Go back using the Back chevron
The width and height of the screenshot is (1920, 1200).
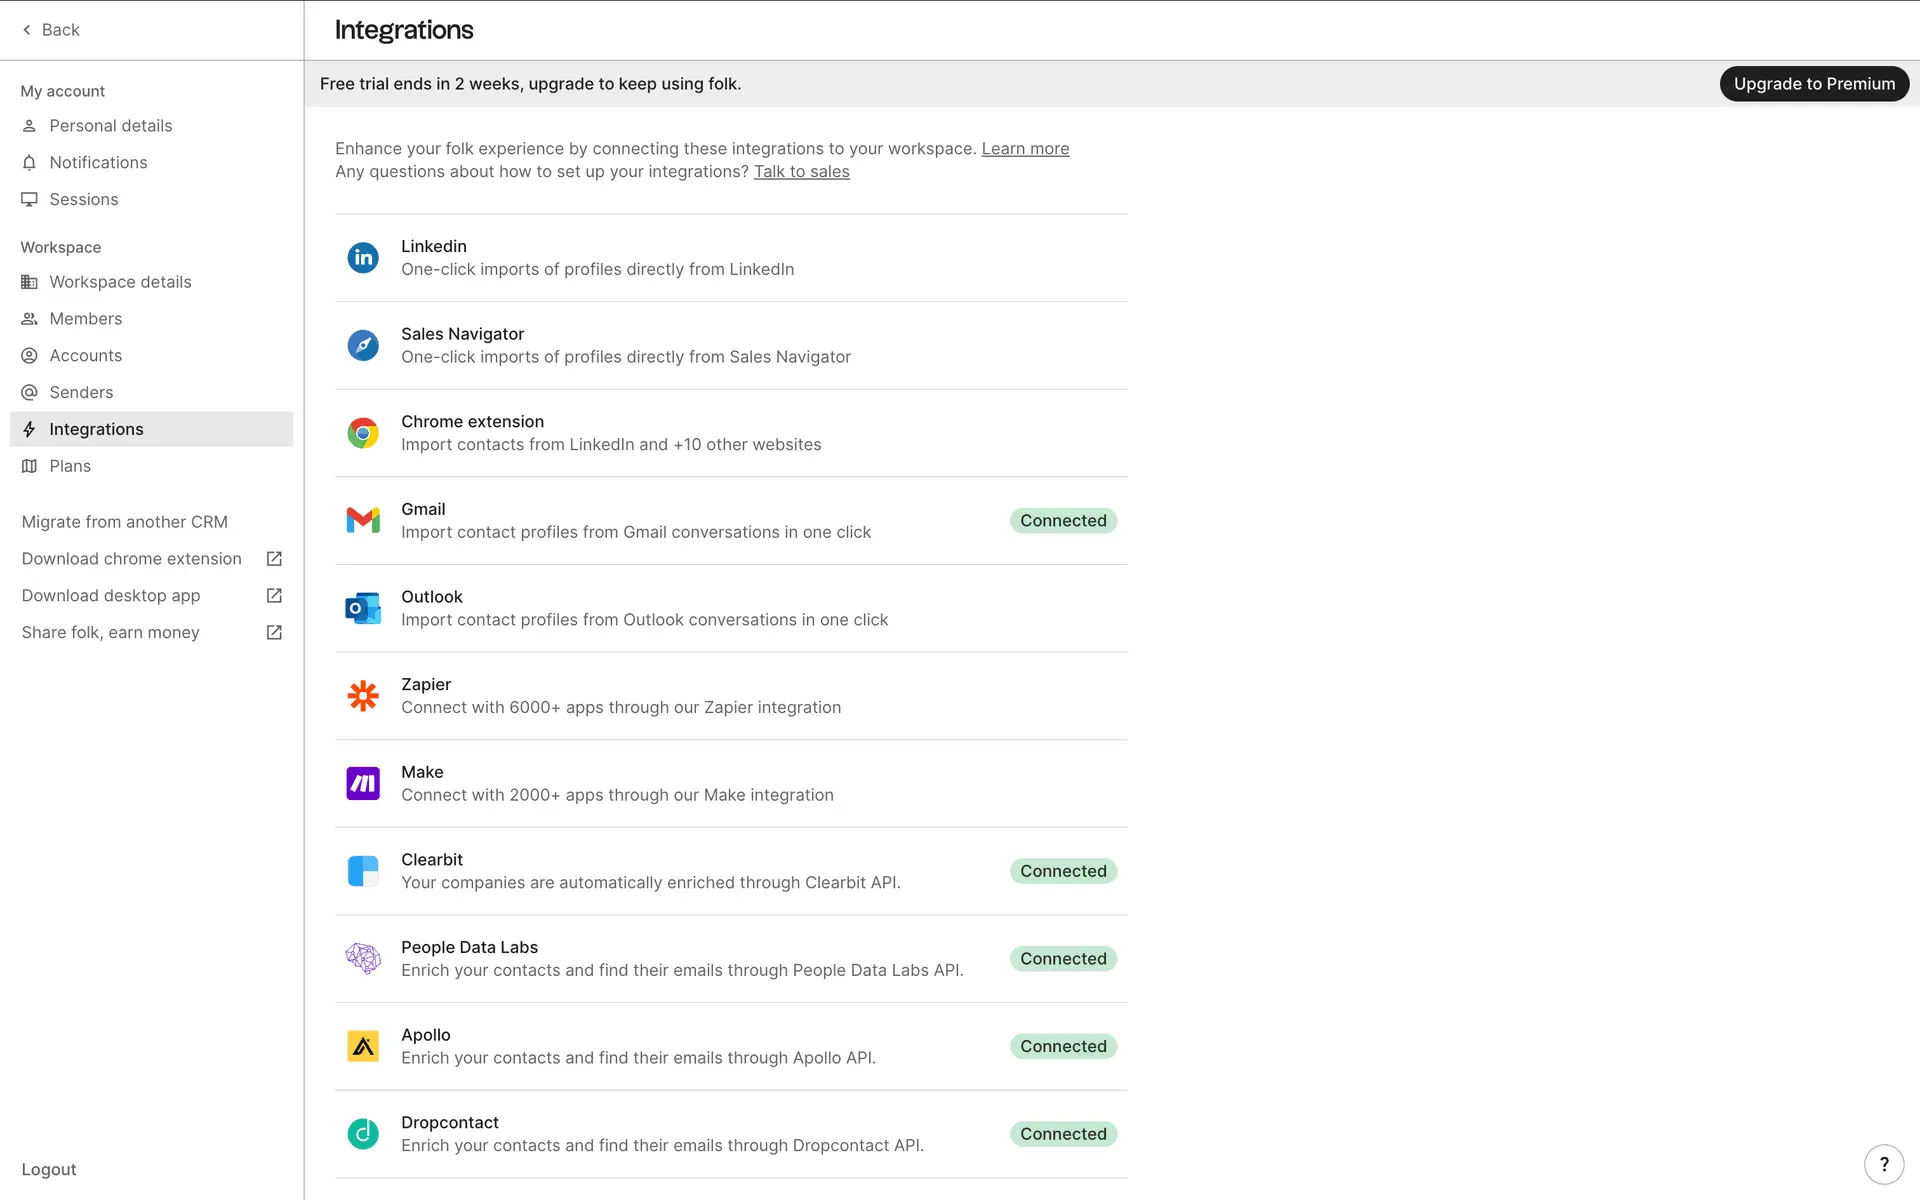click(x=27, y=30)
